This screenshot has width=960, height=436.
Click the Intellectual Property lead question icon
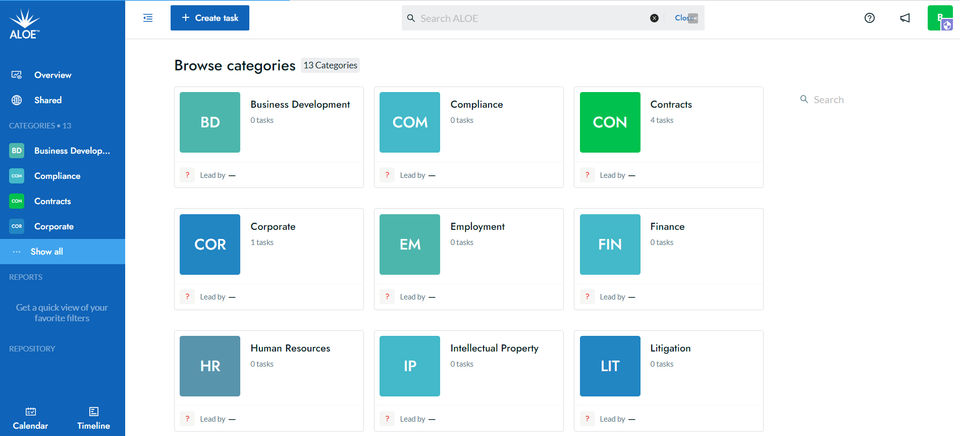click(387, 419)
